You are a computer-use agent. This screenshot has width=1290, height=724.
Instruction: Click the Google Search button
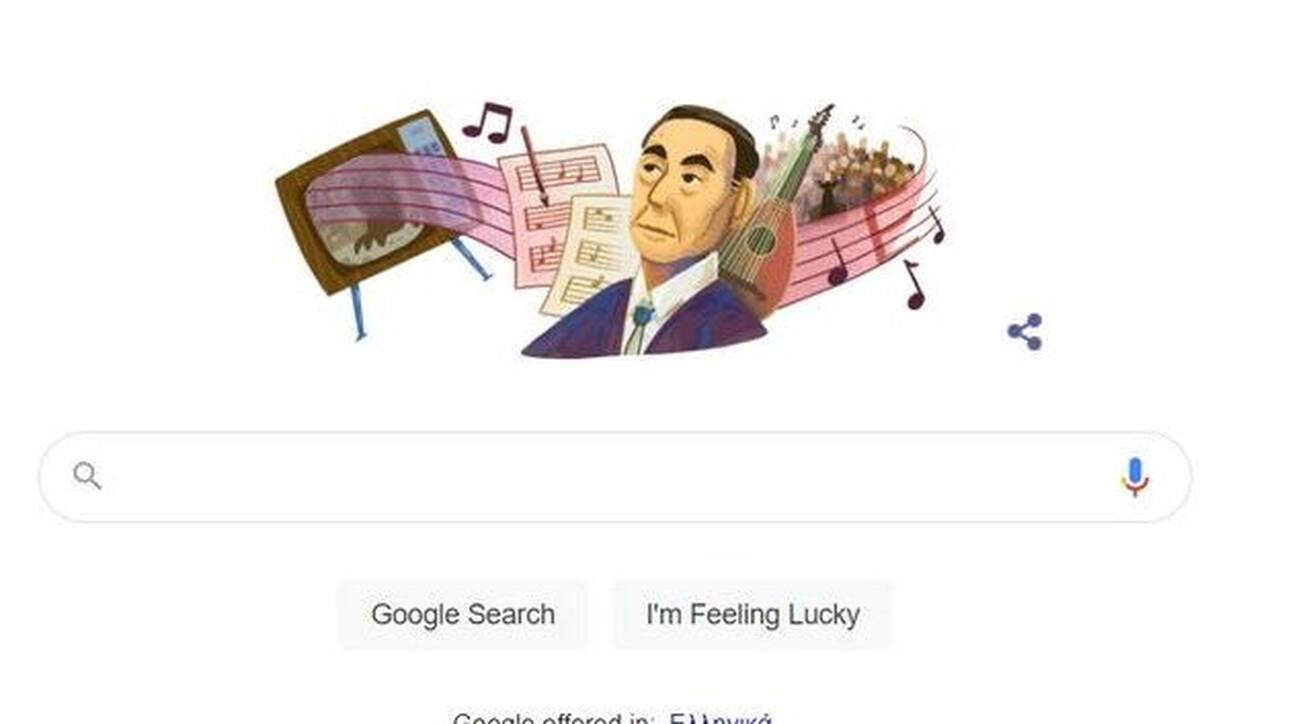(x=463, y=614)
